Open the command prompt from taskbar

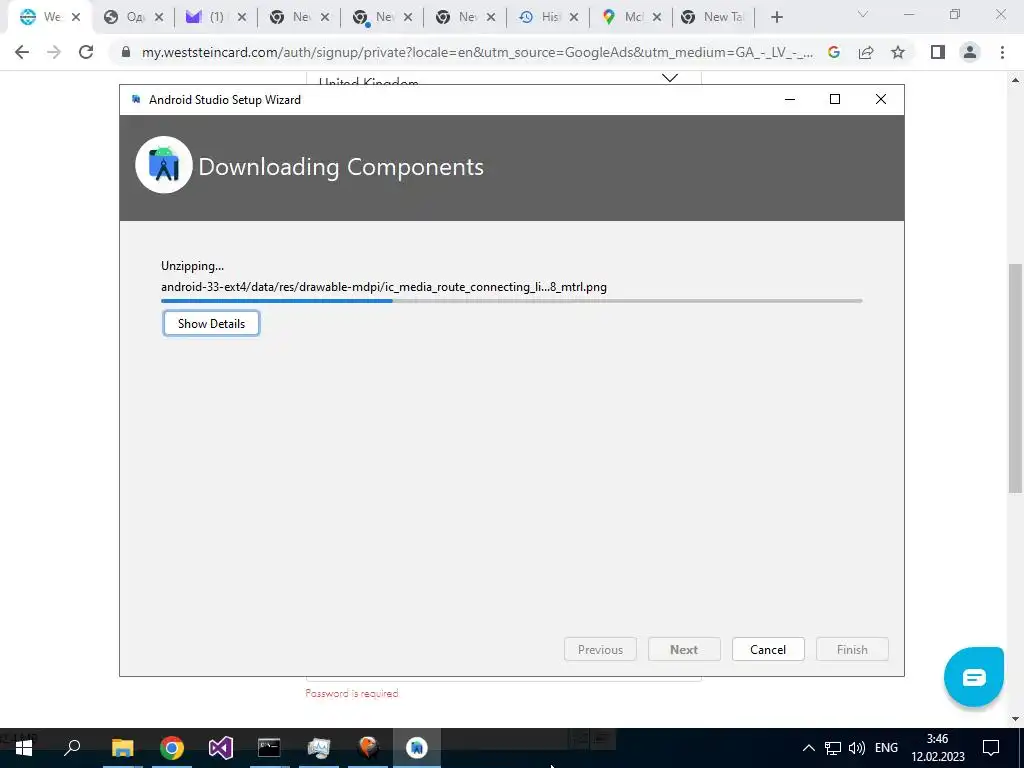pyautogui.click(x=269, y=748)
